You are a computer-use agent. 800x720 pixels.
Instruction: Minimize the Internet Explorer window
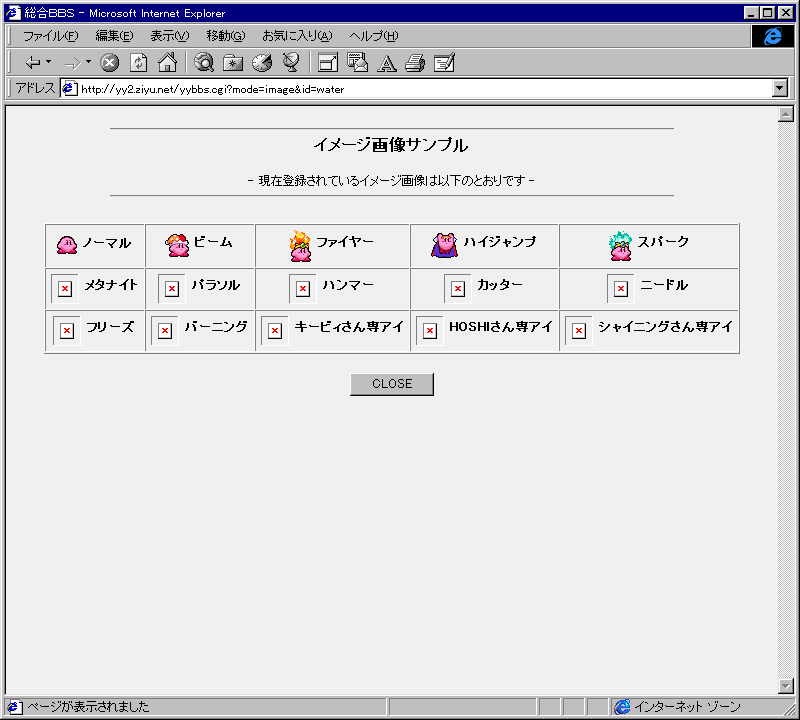(x=751, y=13)
